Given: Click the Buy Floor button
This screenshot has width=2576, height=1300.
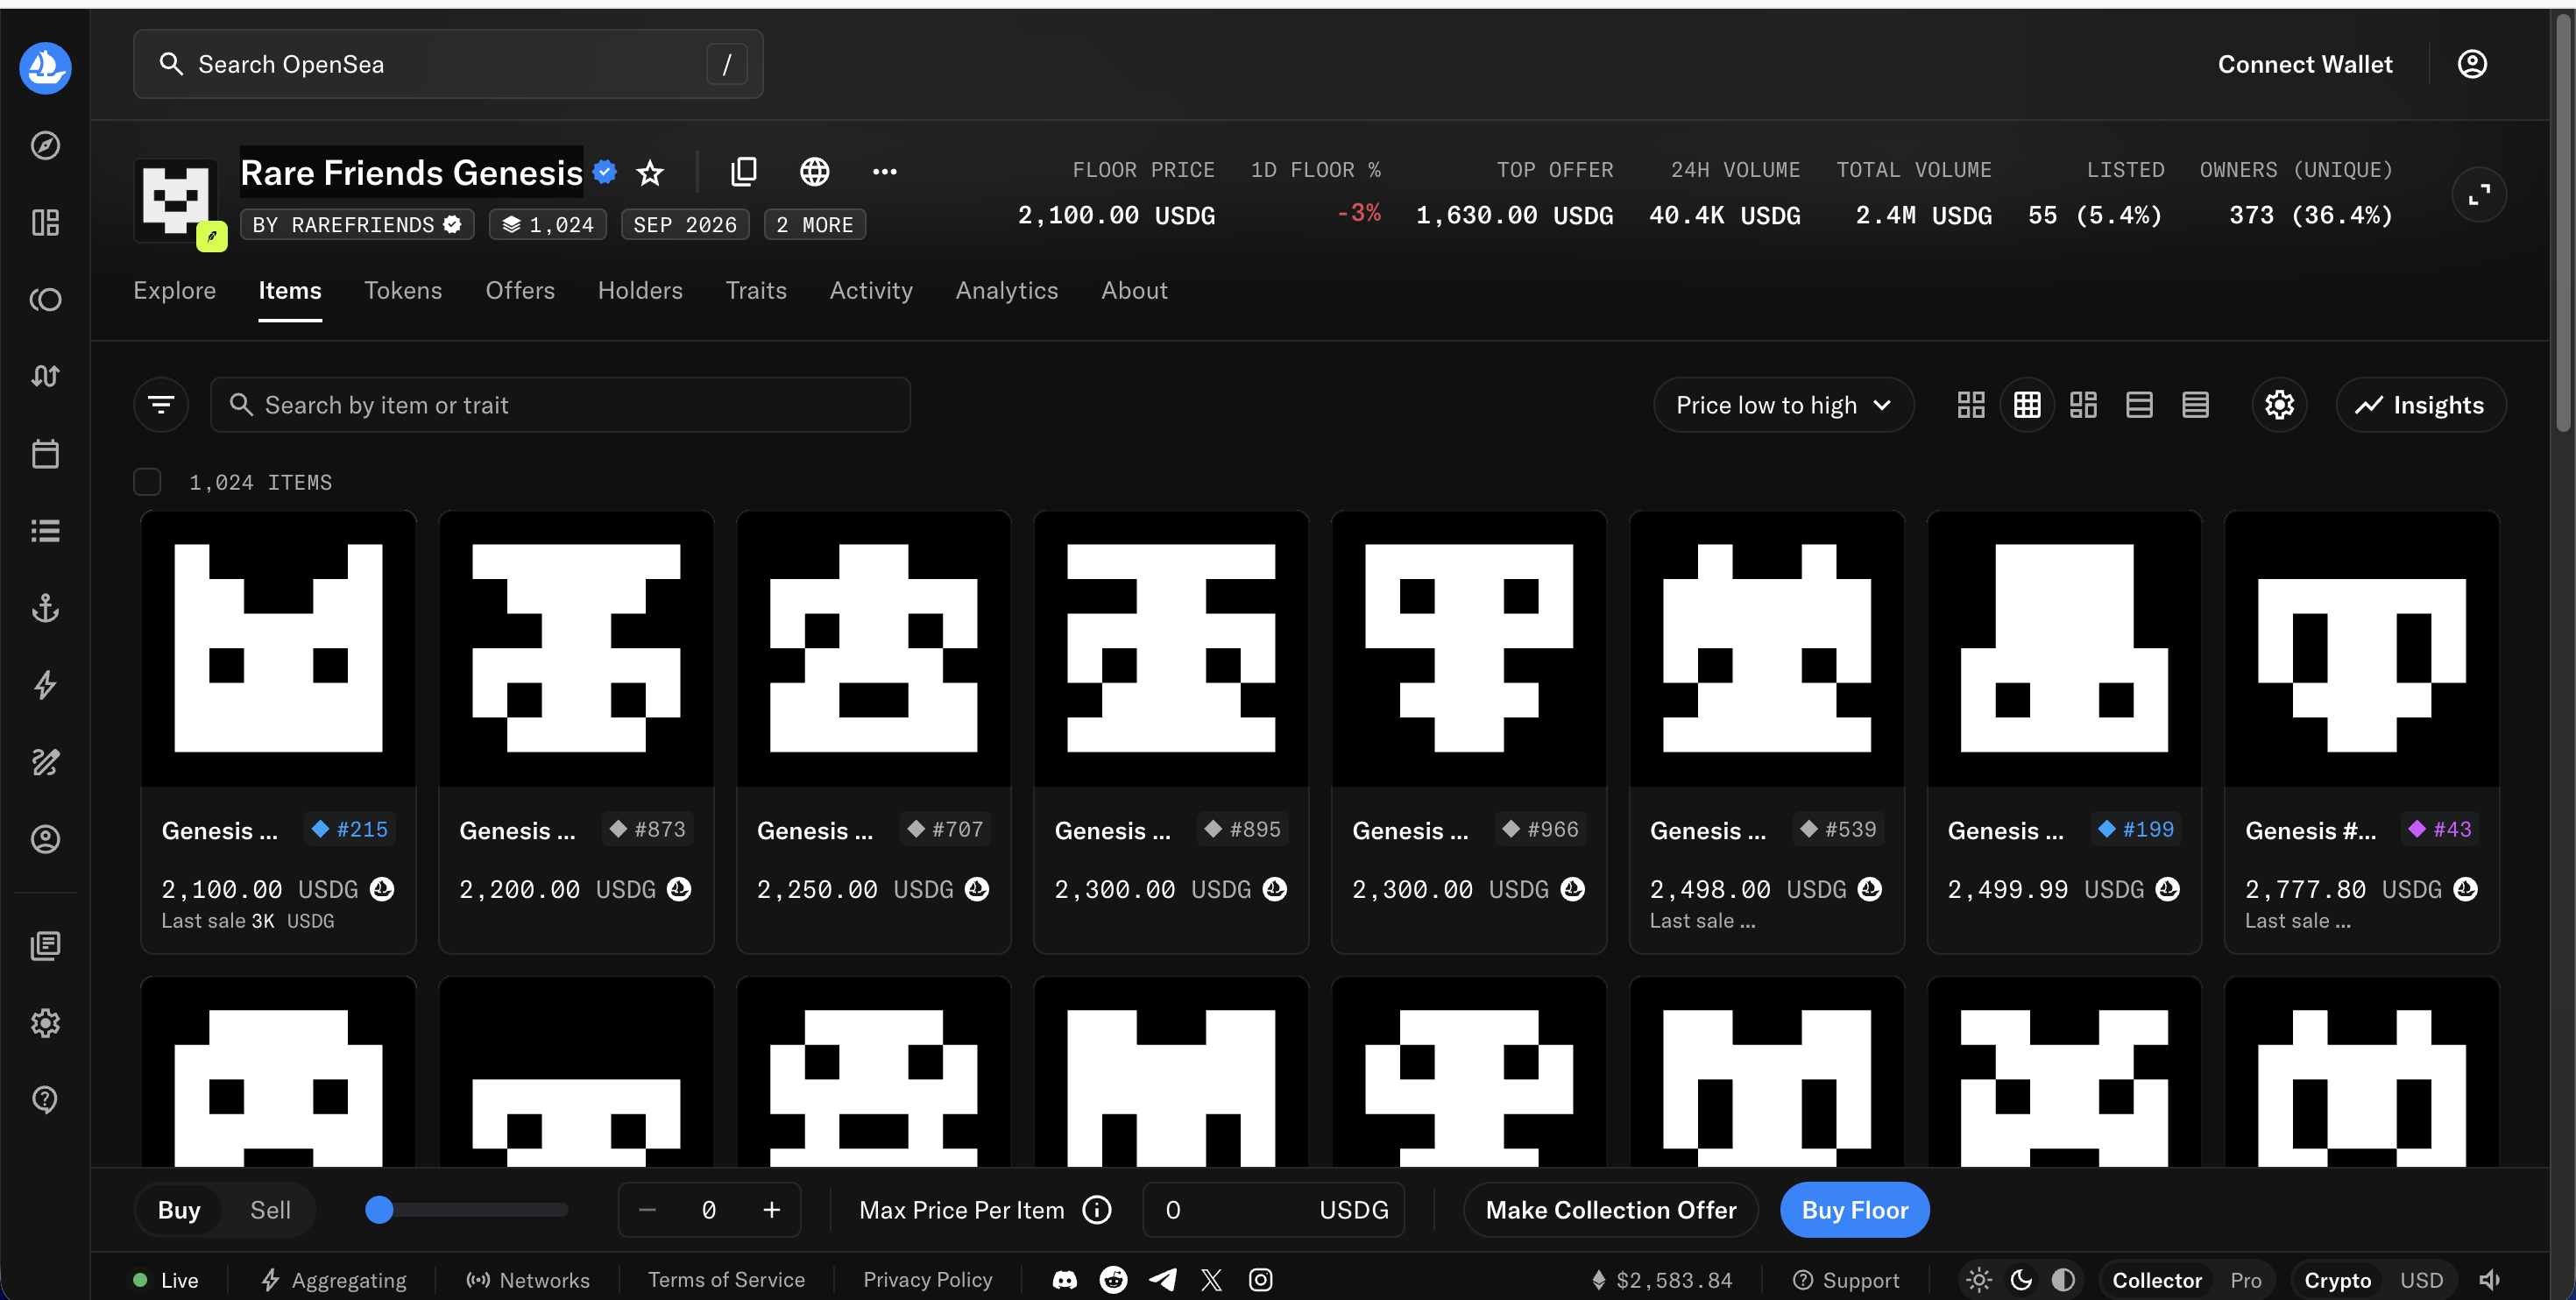Looking at the screenshot, I should [x=1854, y=1210].
